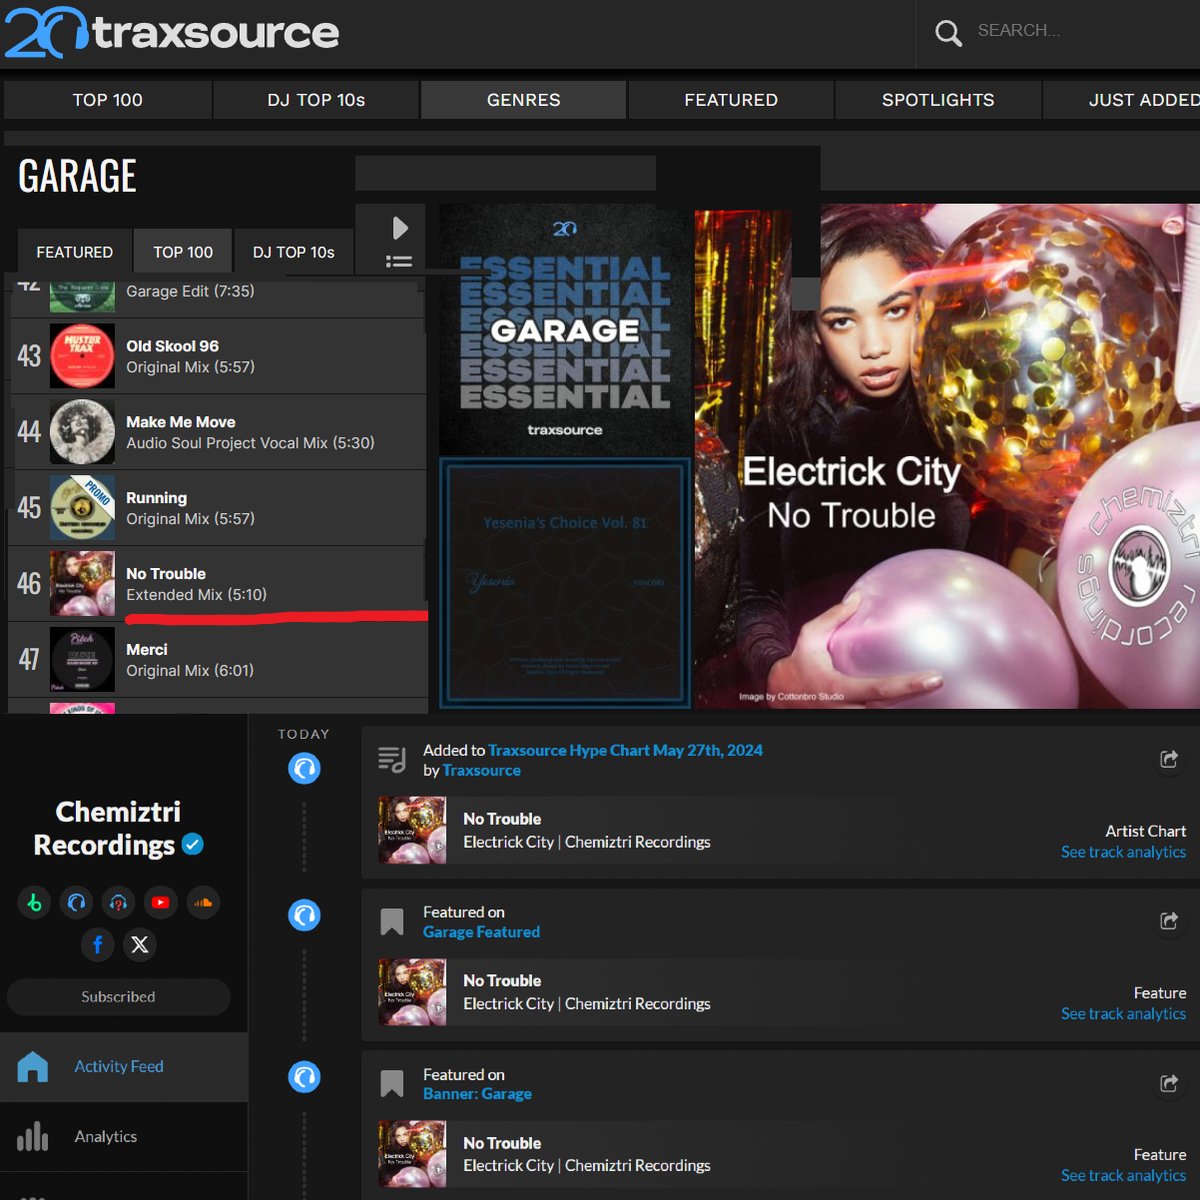Click timeline Traxsource icon for Banner: Garage entry
The width and height of the screenshot is (1200, 1200).
[304, 1077]
